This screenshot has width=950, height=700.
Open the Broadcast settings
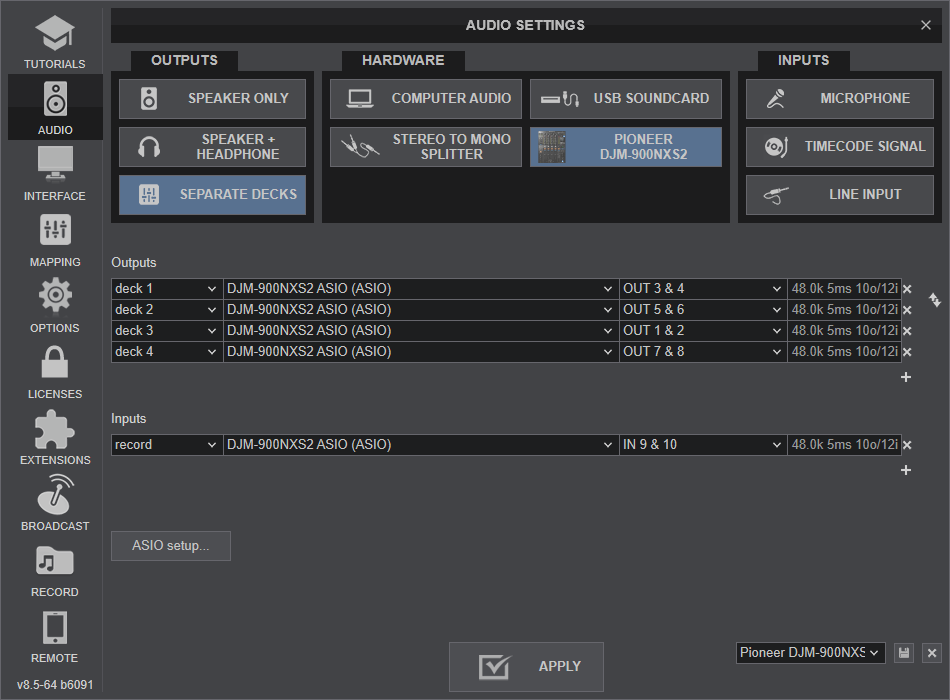click(54, 503)
